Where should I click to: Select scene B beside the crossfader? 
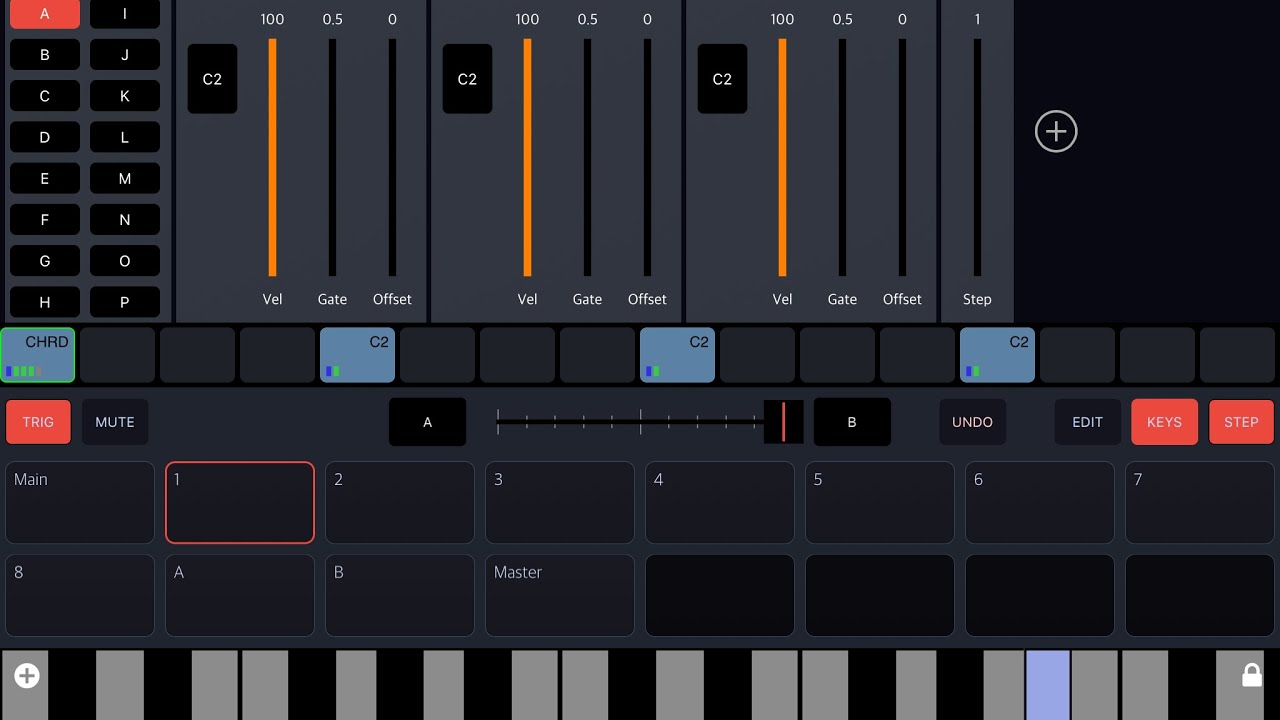click(x=852, y=422)
